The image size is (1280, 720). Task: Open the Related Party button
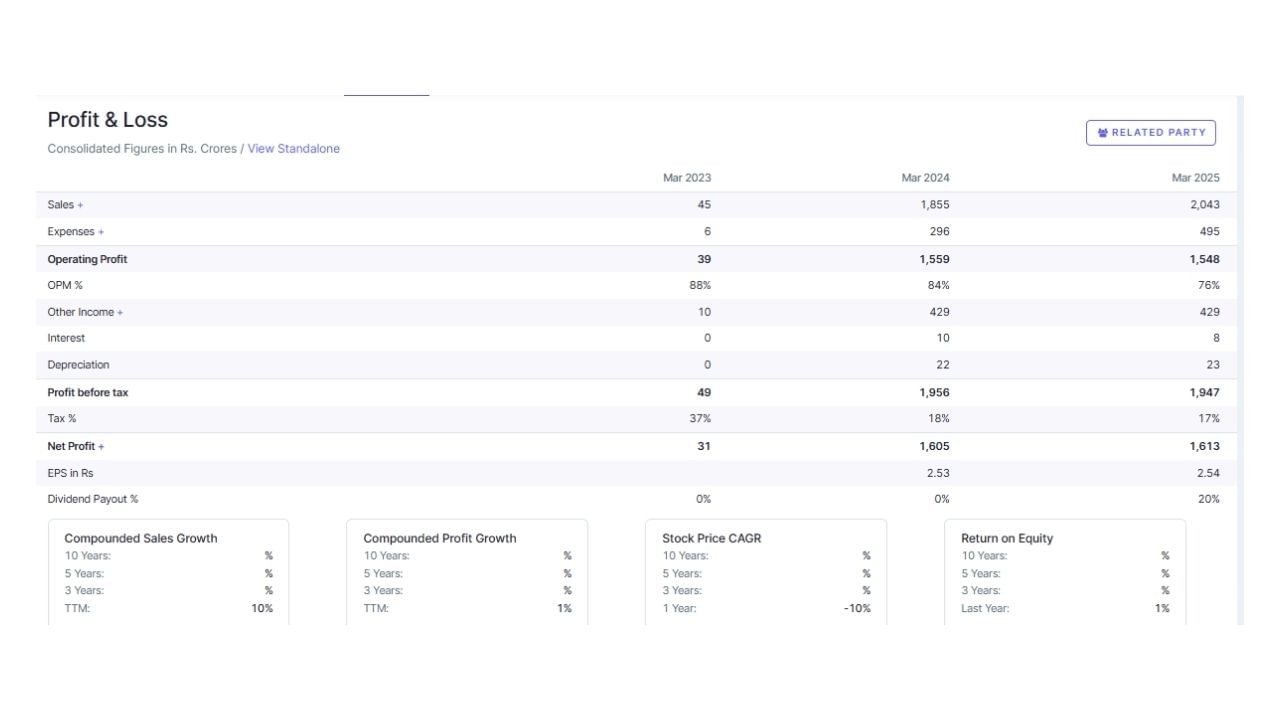pyautogui.click(x=1151, y=133)
